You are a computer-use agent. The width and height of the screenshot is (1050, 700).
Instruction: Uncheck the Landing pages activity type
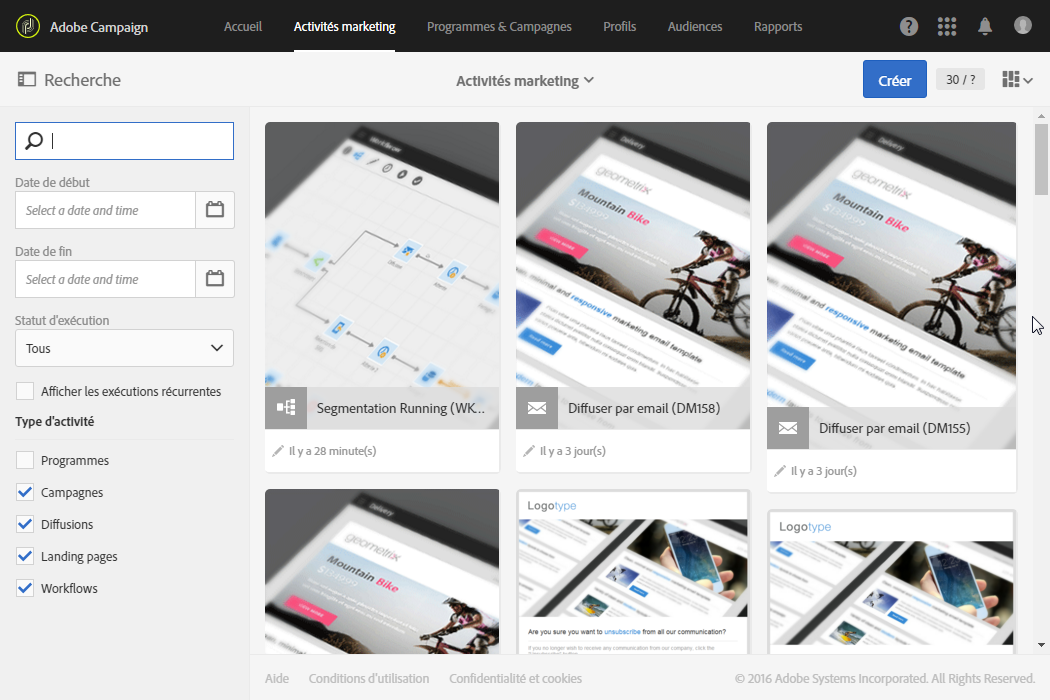click(x=25, y=556)
